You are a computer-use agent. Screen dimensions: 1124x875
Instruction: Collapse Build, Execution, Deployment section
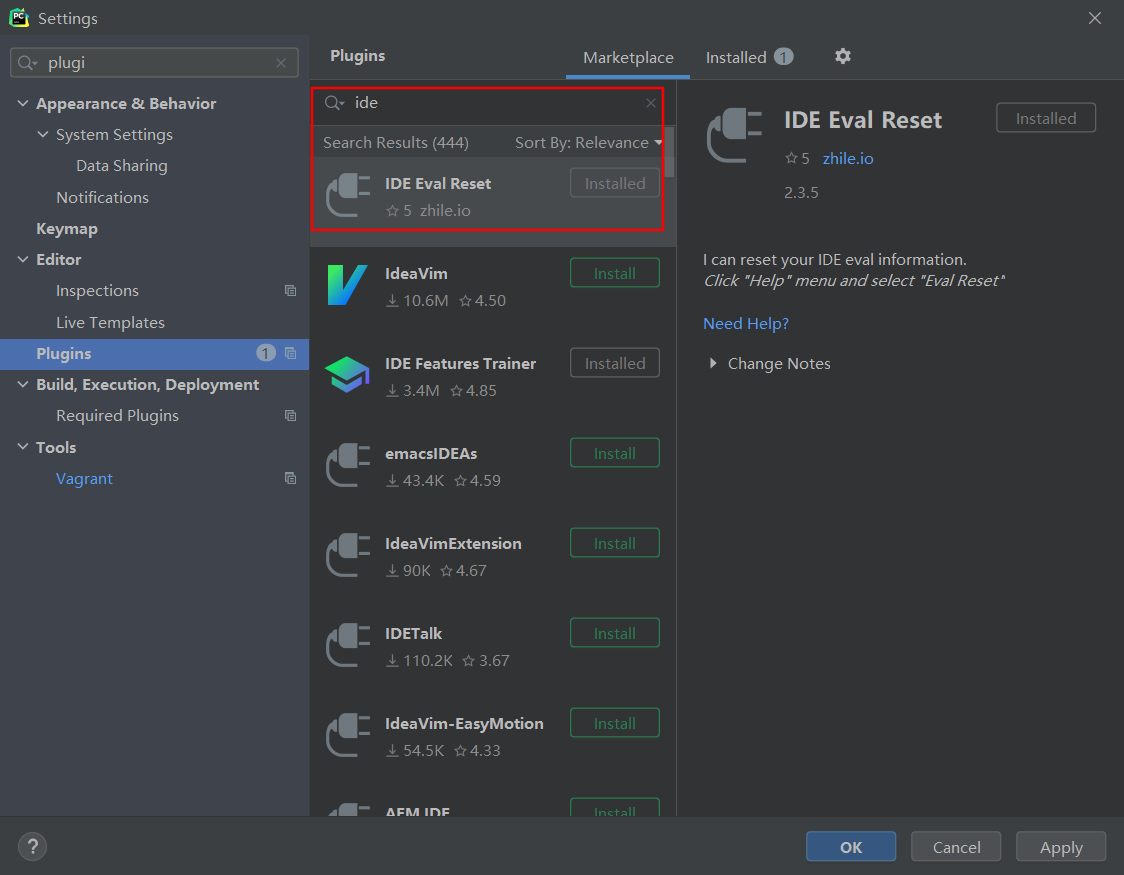[x=23, y=384]
